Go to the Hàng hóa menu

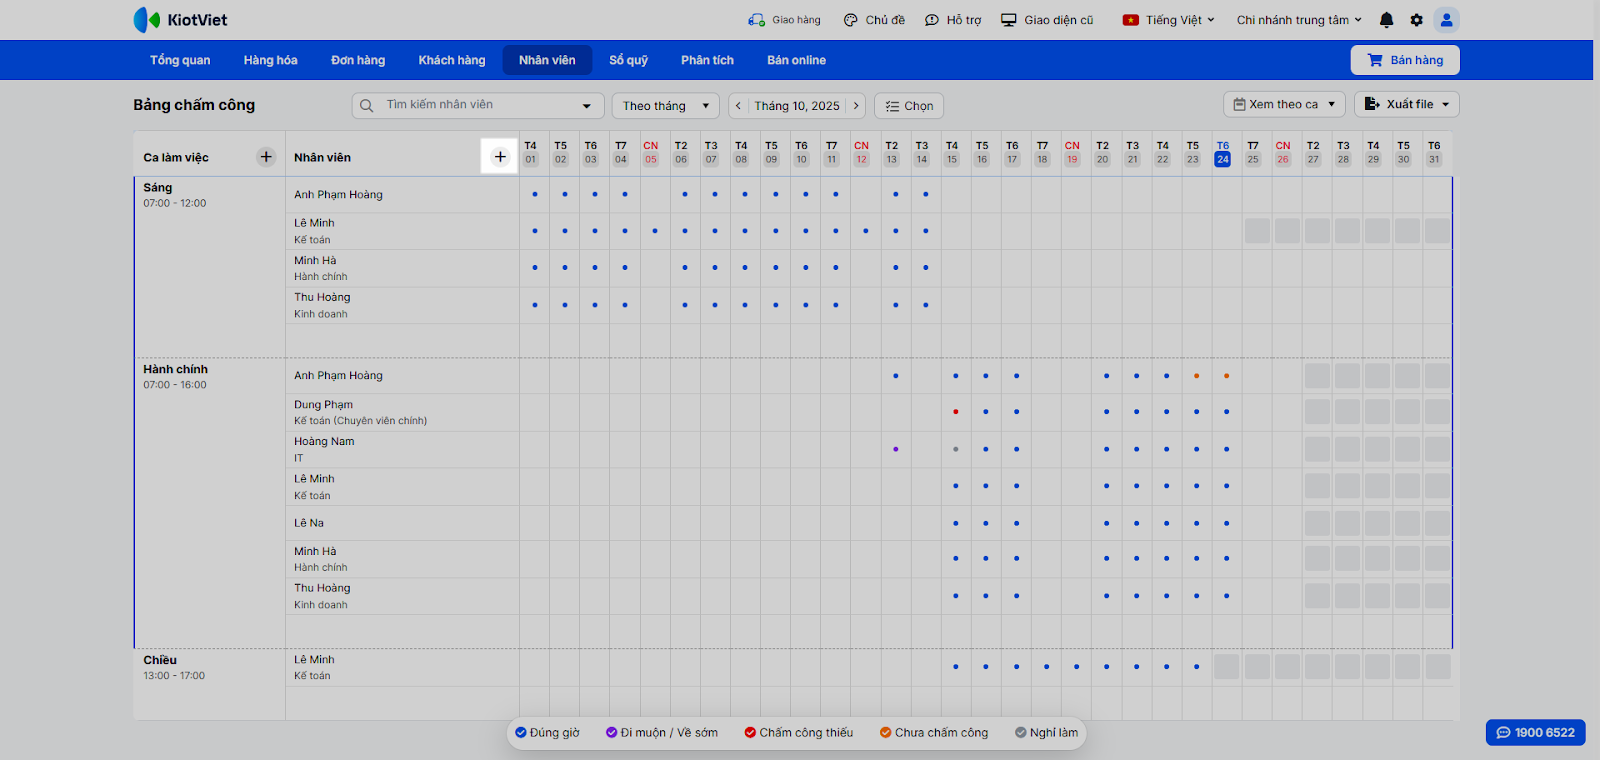[x=270, y=60]
